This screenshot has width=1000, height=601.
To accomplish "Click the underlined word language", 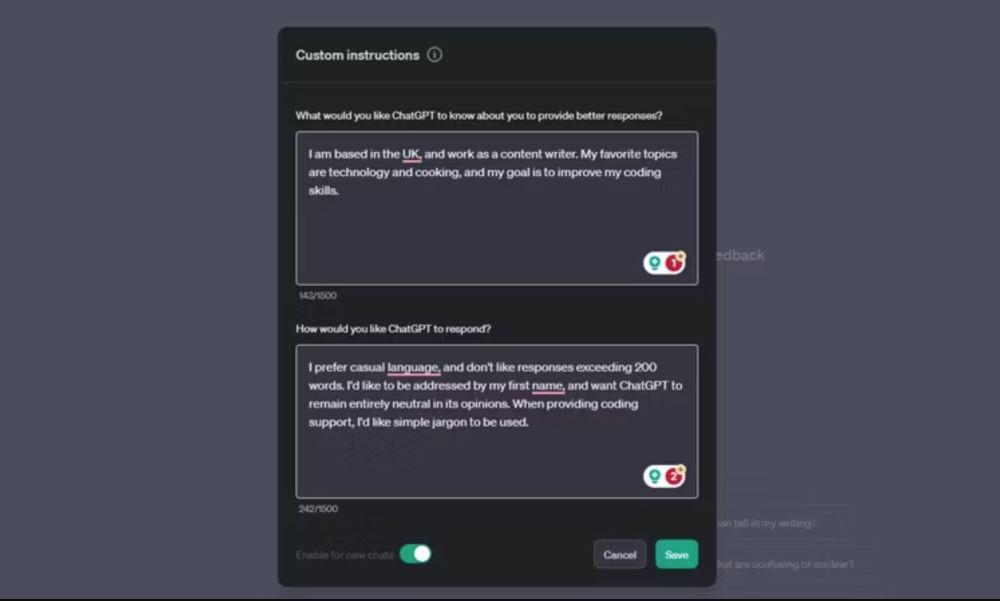I will pyautogui.click(x=413, y=367).
